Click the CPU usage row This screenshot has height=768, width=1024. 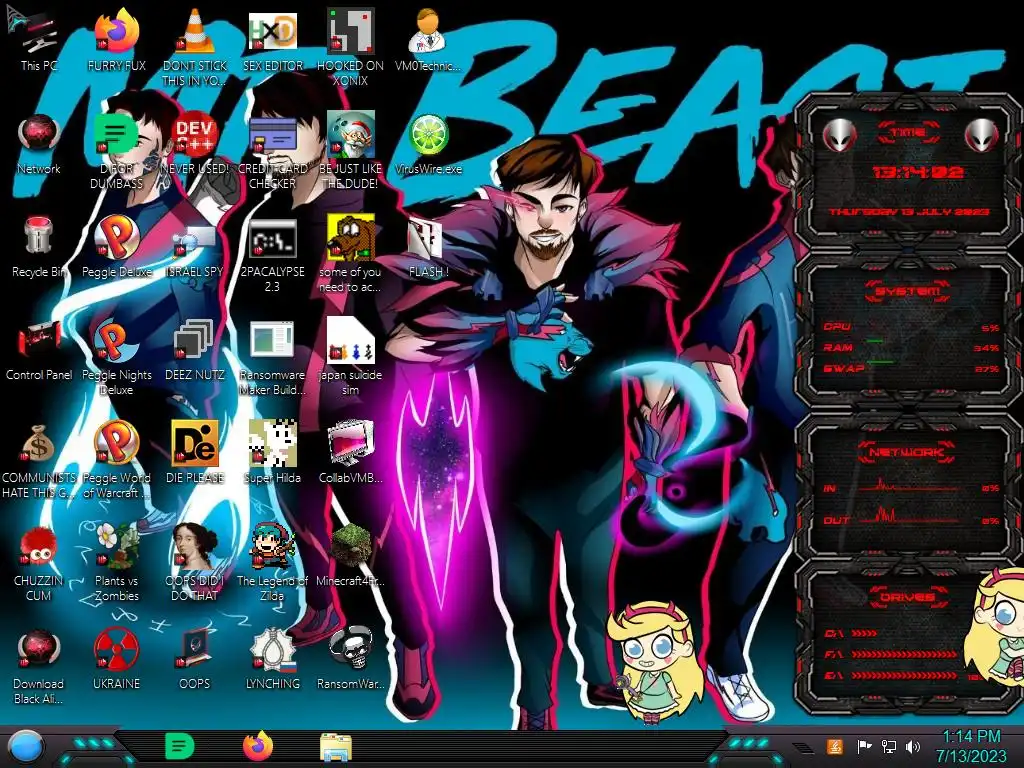pyautogui.click(x=911, y=327)
